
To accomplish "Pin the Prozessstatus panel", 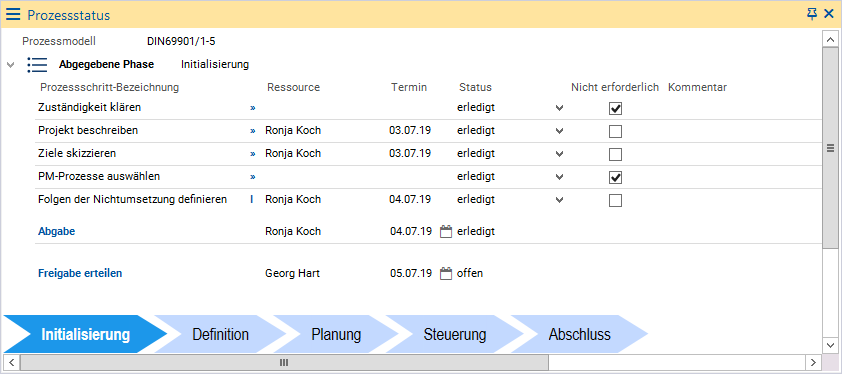I will pyautogui.click(x=811, y=15).
